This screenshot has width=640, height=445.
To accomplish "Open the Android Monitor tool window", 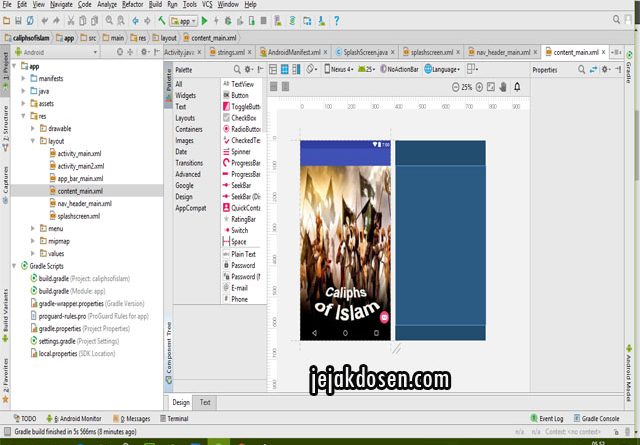I will click(74, 418).
